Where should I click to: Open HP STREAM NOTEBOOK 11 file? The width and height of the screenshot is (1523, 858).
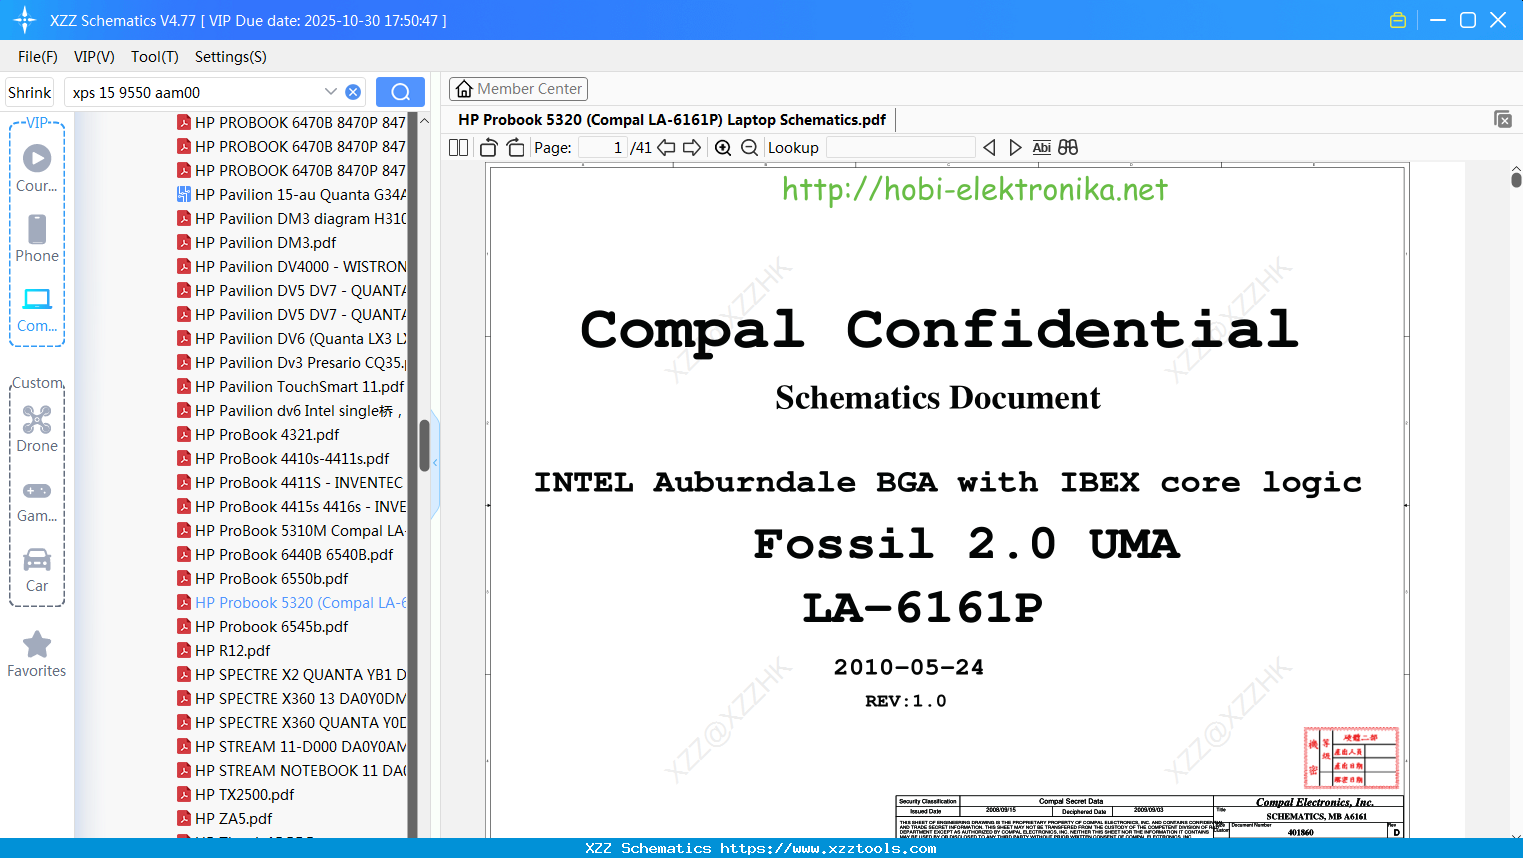(292, 770)
